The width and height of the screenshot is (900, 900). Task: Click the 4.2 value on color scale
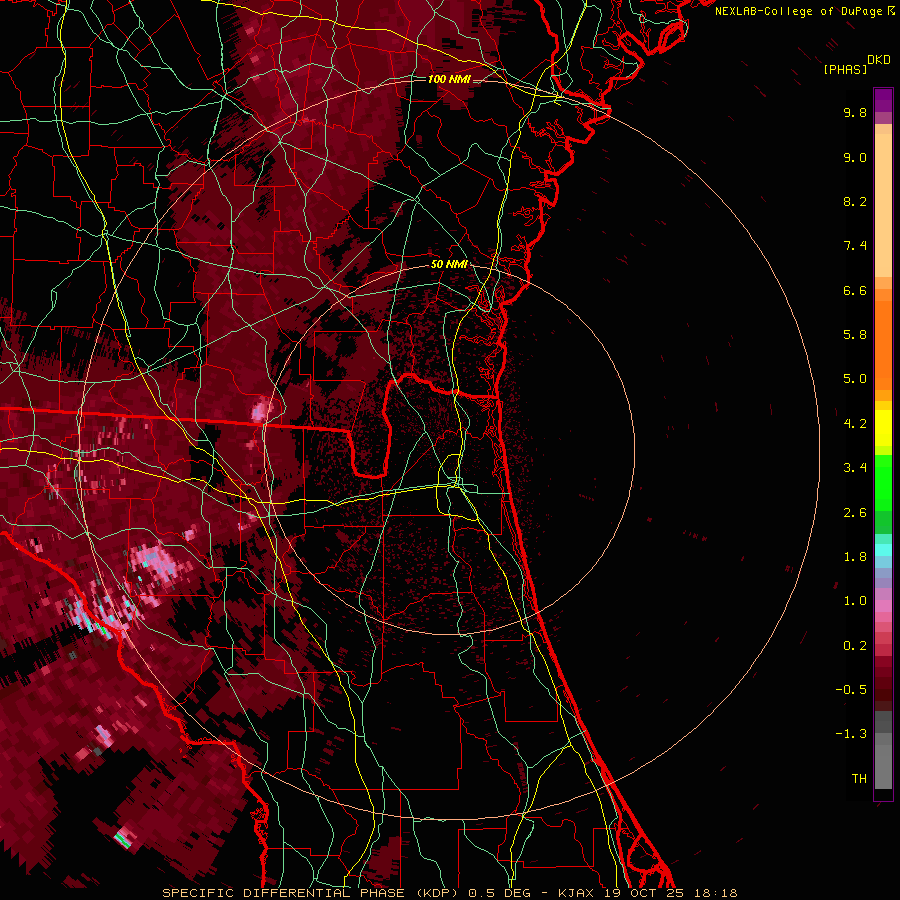point(855,424)
